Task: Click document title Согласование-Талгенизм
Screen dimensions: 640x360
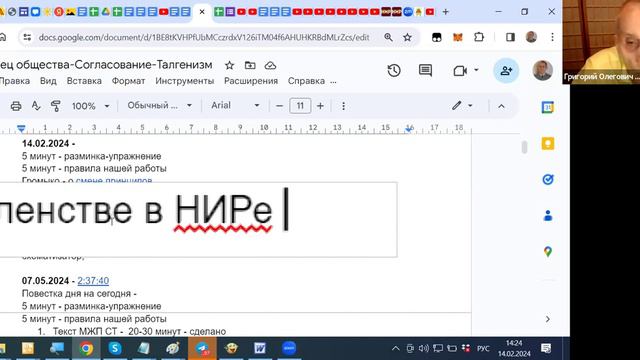Action: 106,65
